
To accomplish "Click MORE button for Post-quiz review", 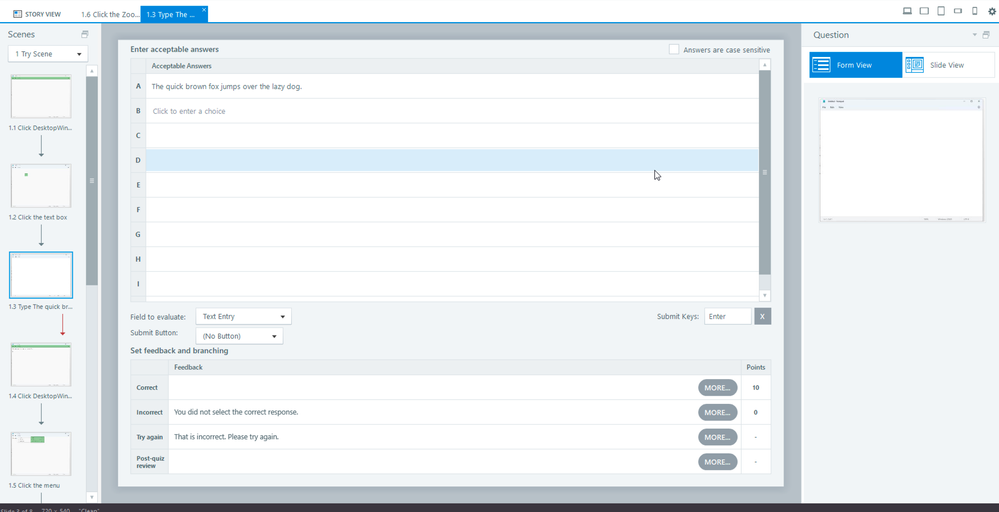I will [x=717, y=462].
